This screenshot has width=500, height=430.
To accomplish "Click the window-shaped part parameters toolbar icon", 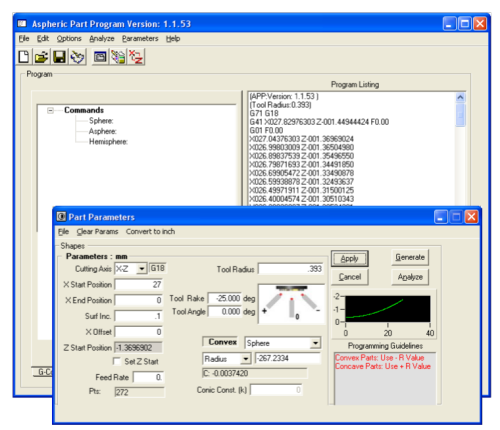I will pos(100,57).
